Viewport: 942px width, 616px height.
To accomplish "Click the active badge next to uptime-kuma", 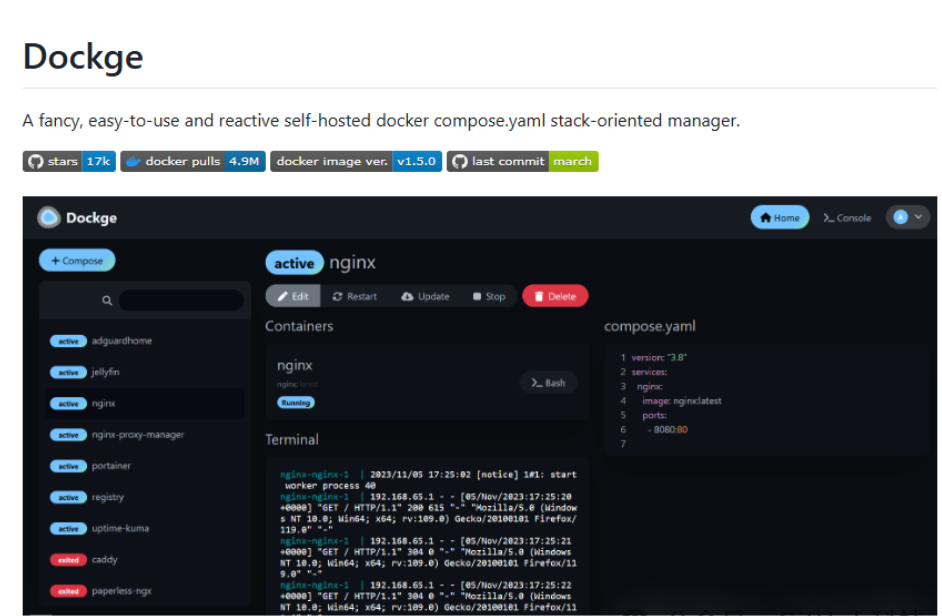I will 68,529.
